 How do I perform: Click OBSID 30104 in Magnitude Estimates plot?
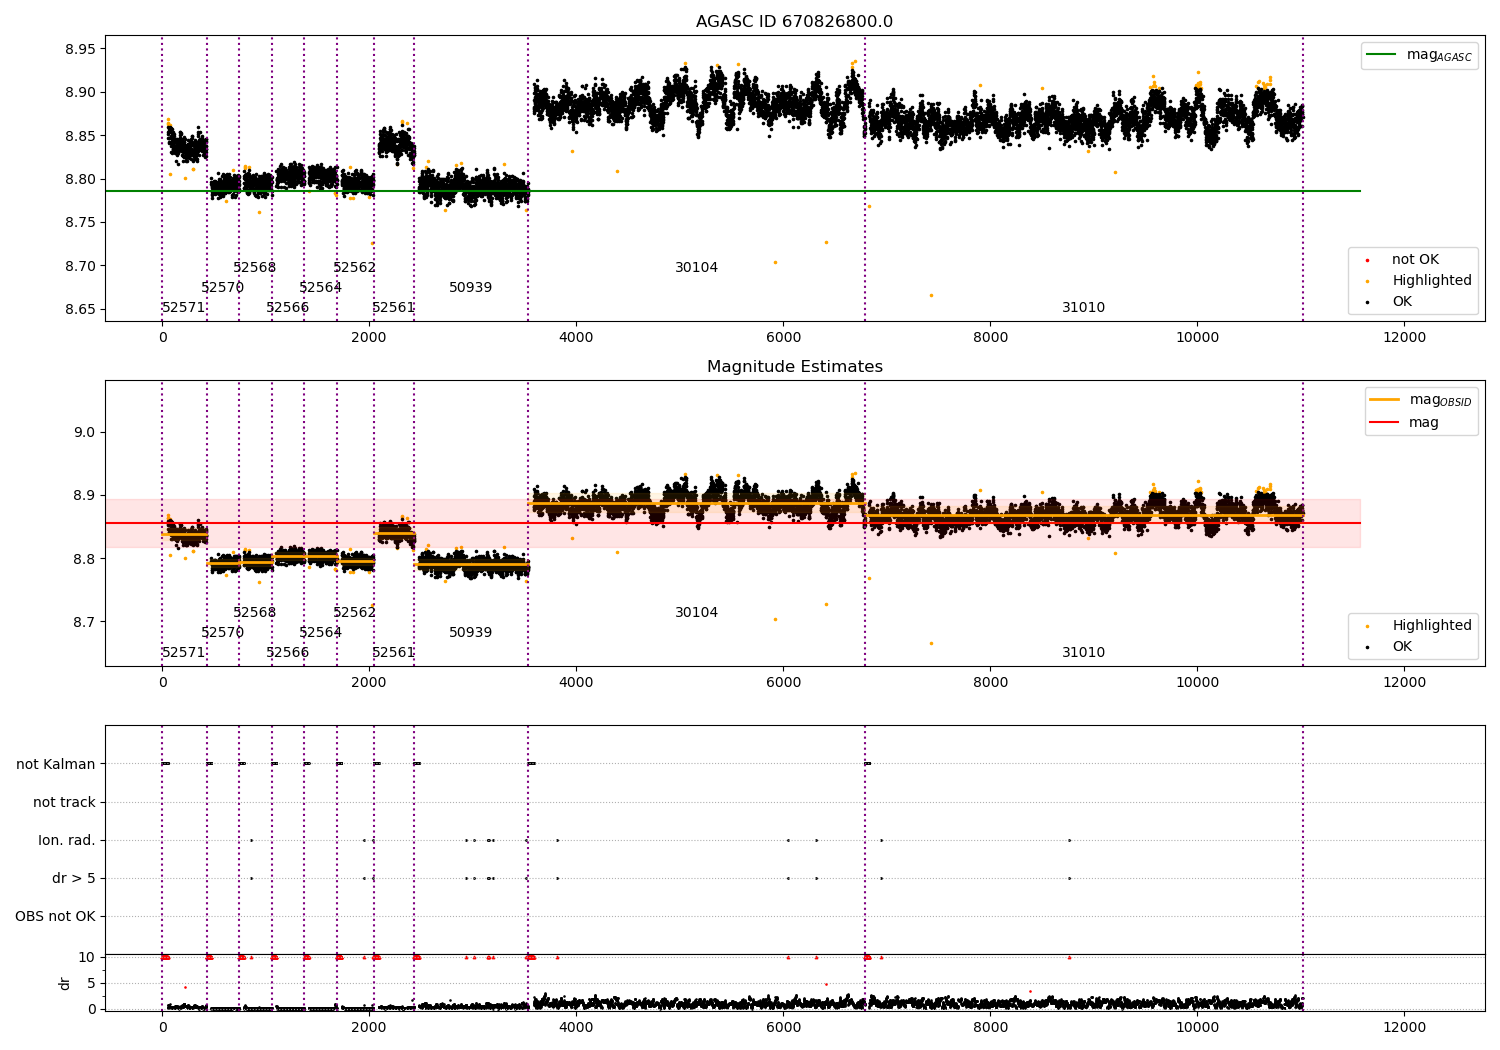[697, 613]
